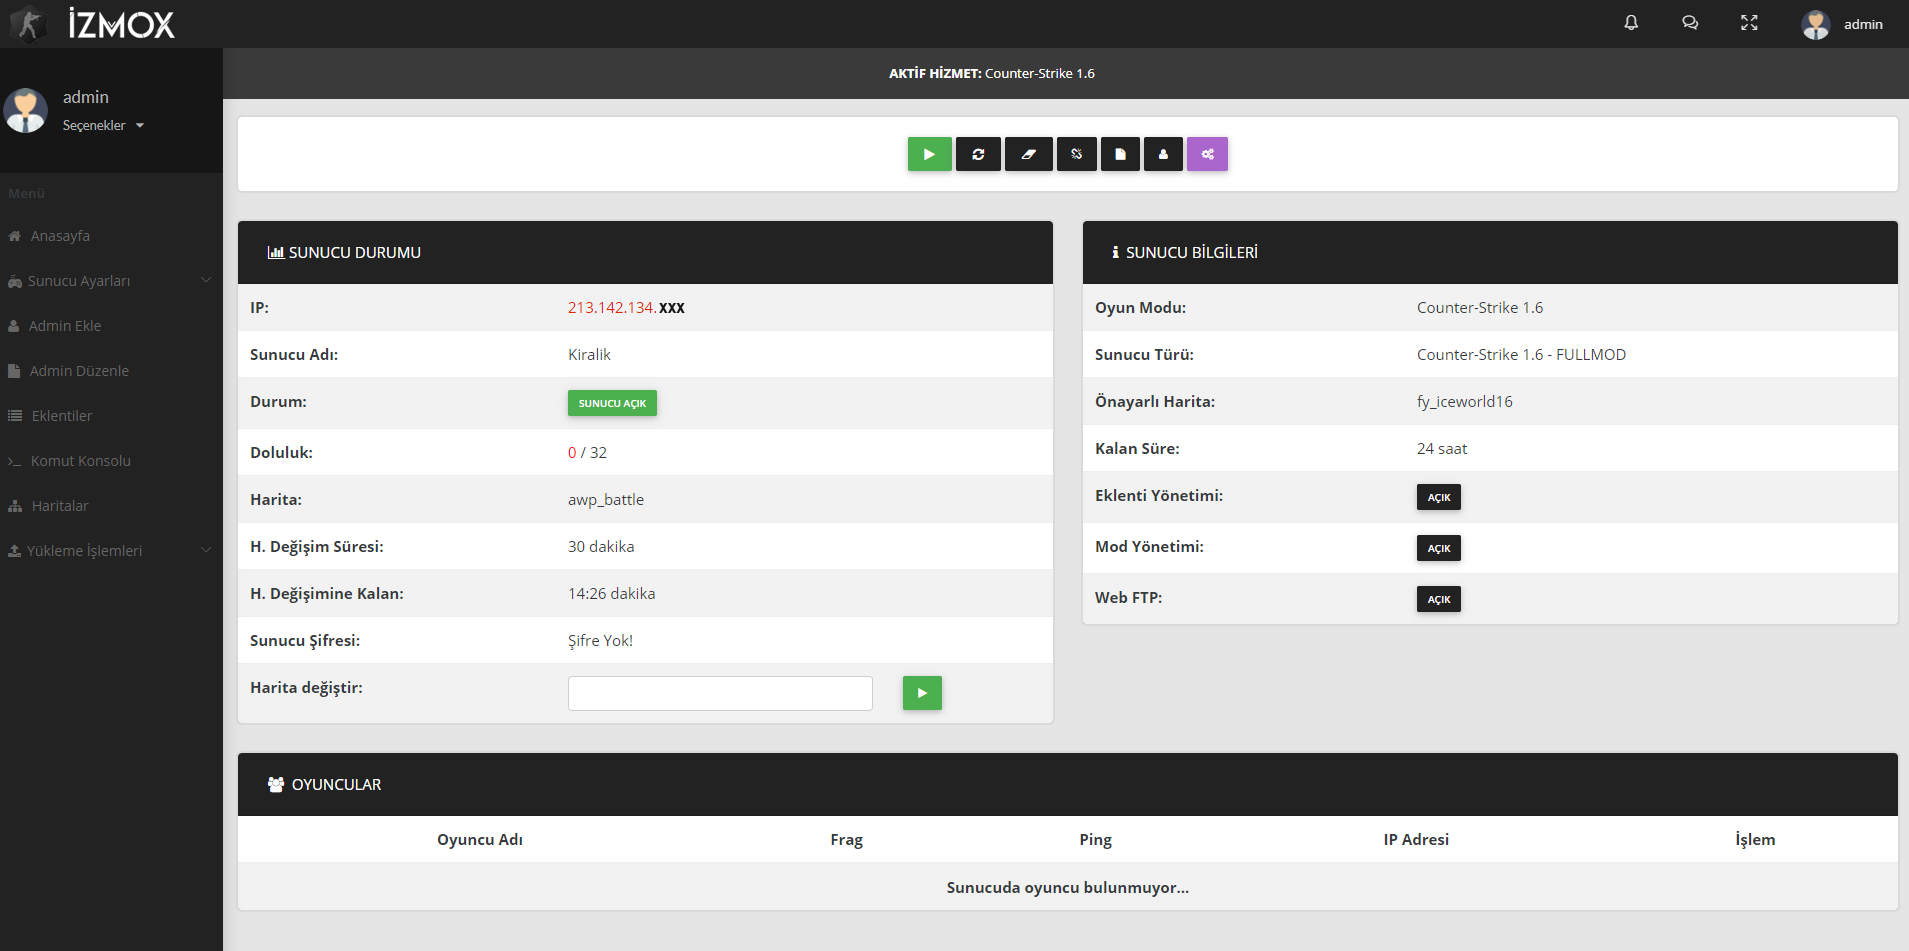This screenshot has width=1909, height=951.
Task: Toggle Web FTP AÇIK button
Action: 1438,599
